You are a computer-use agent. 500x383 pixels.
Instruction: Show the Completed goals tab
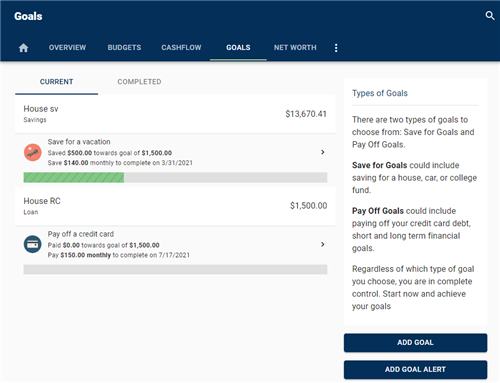pyautogui.click(x=139, y=82)
